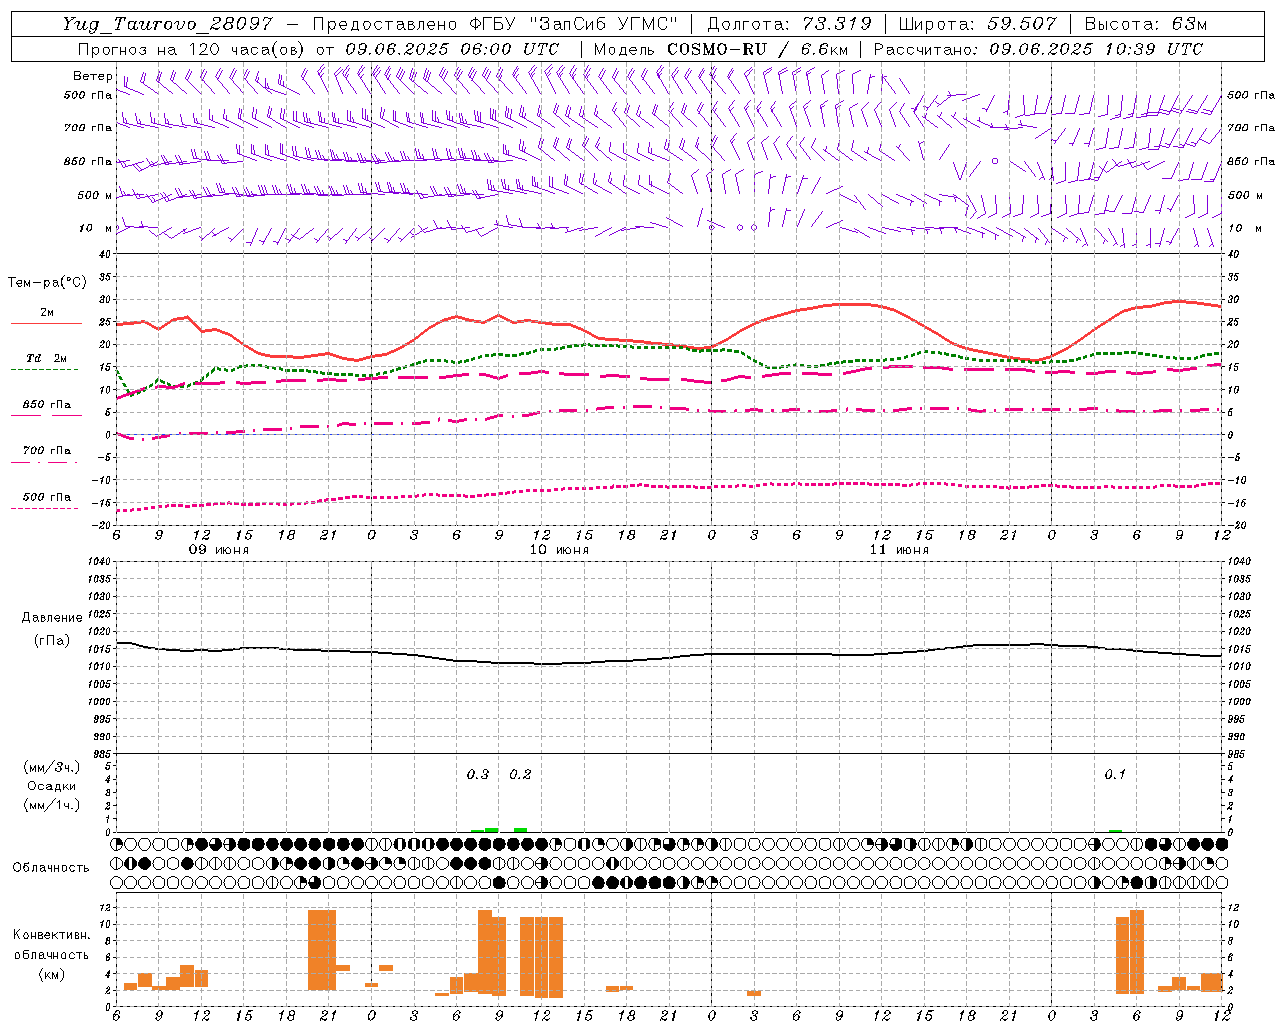This screenshot has width=1280, height=1024.
Task: Click the Облачность cloud cover label
Action: point(51,867)
